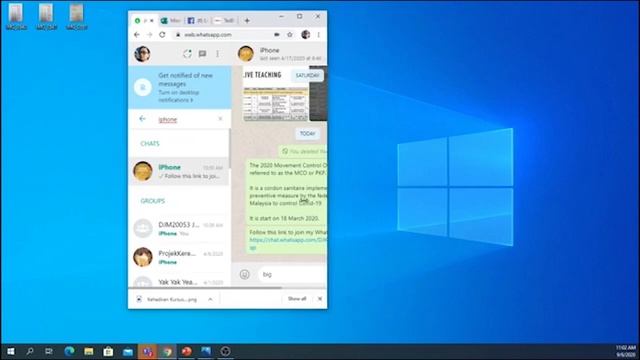
Task: Click Show all downloads
Action: click(x=297, y=299)
